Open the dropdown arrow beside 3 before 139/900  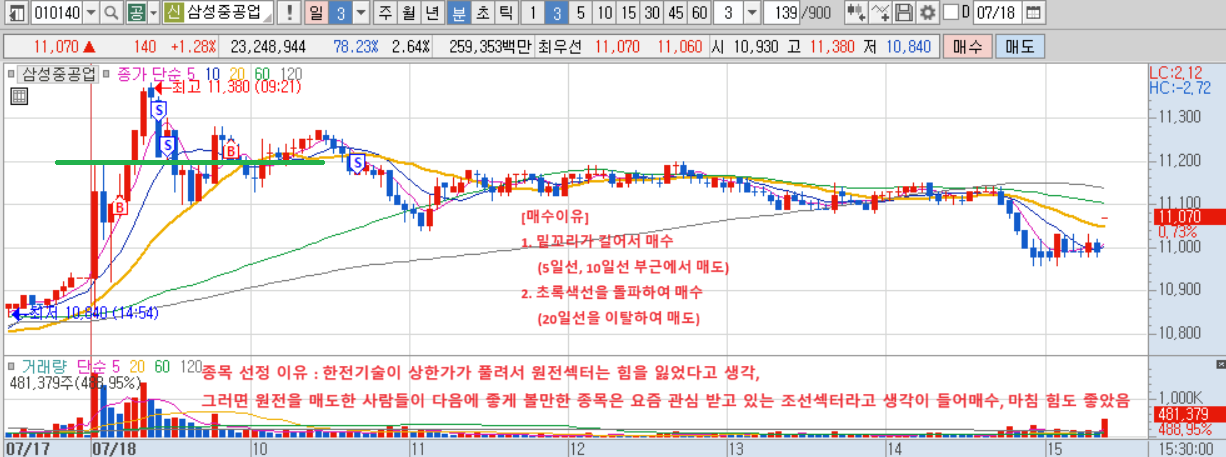pos(752,13)
